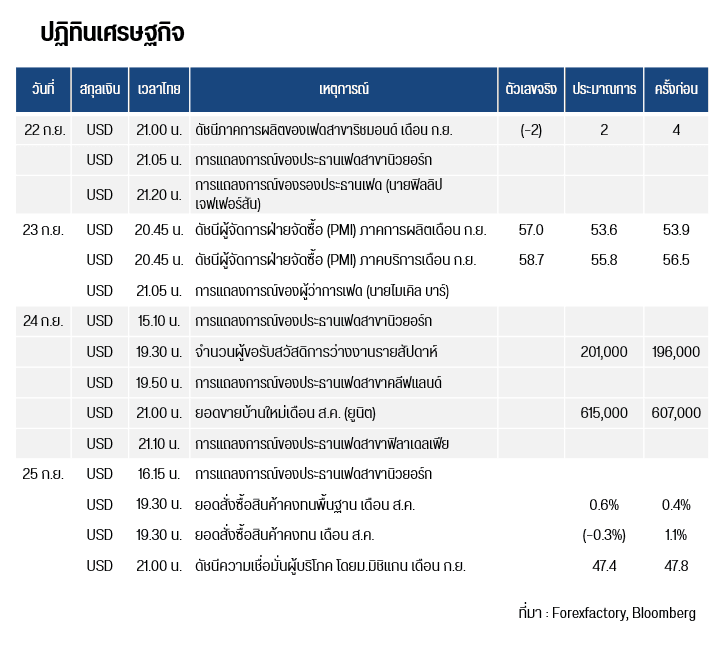Click the ยอดสั่งซื้อสินค้าคงทน เดือน ส.ค. event

pyautogui.click(x=285, y=535)
